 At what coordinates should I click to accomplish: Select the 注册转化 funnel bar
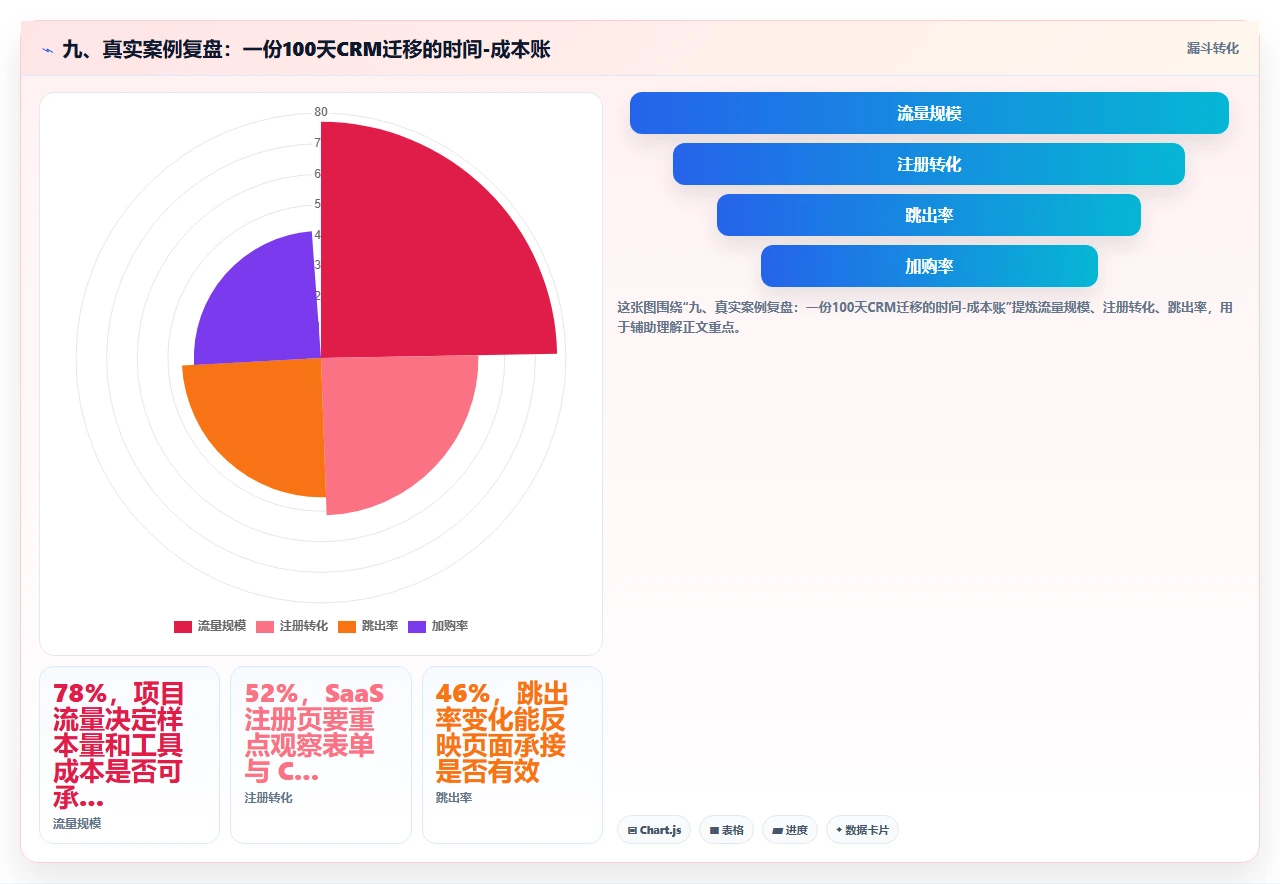tap(929, 164)
